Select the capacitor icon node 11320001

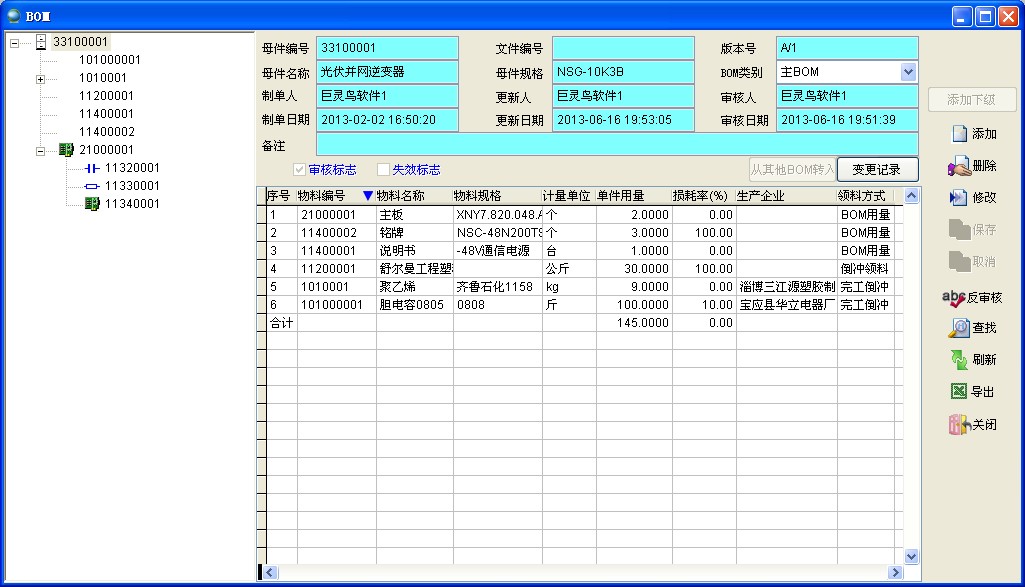(93, 168)
